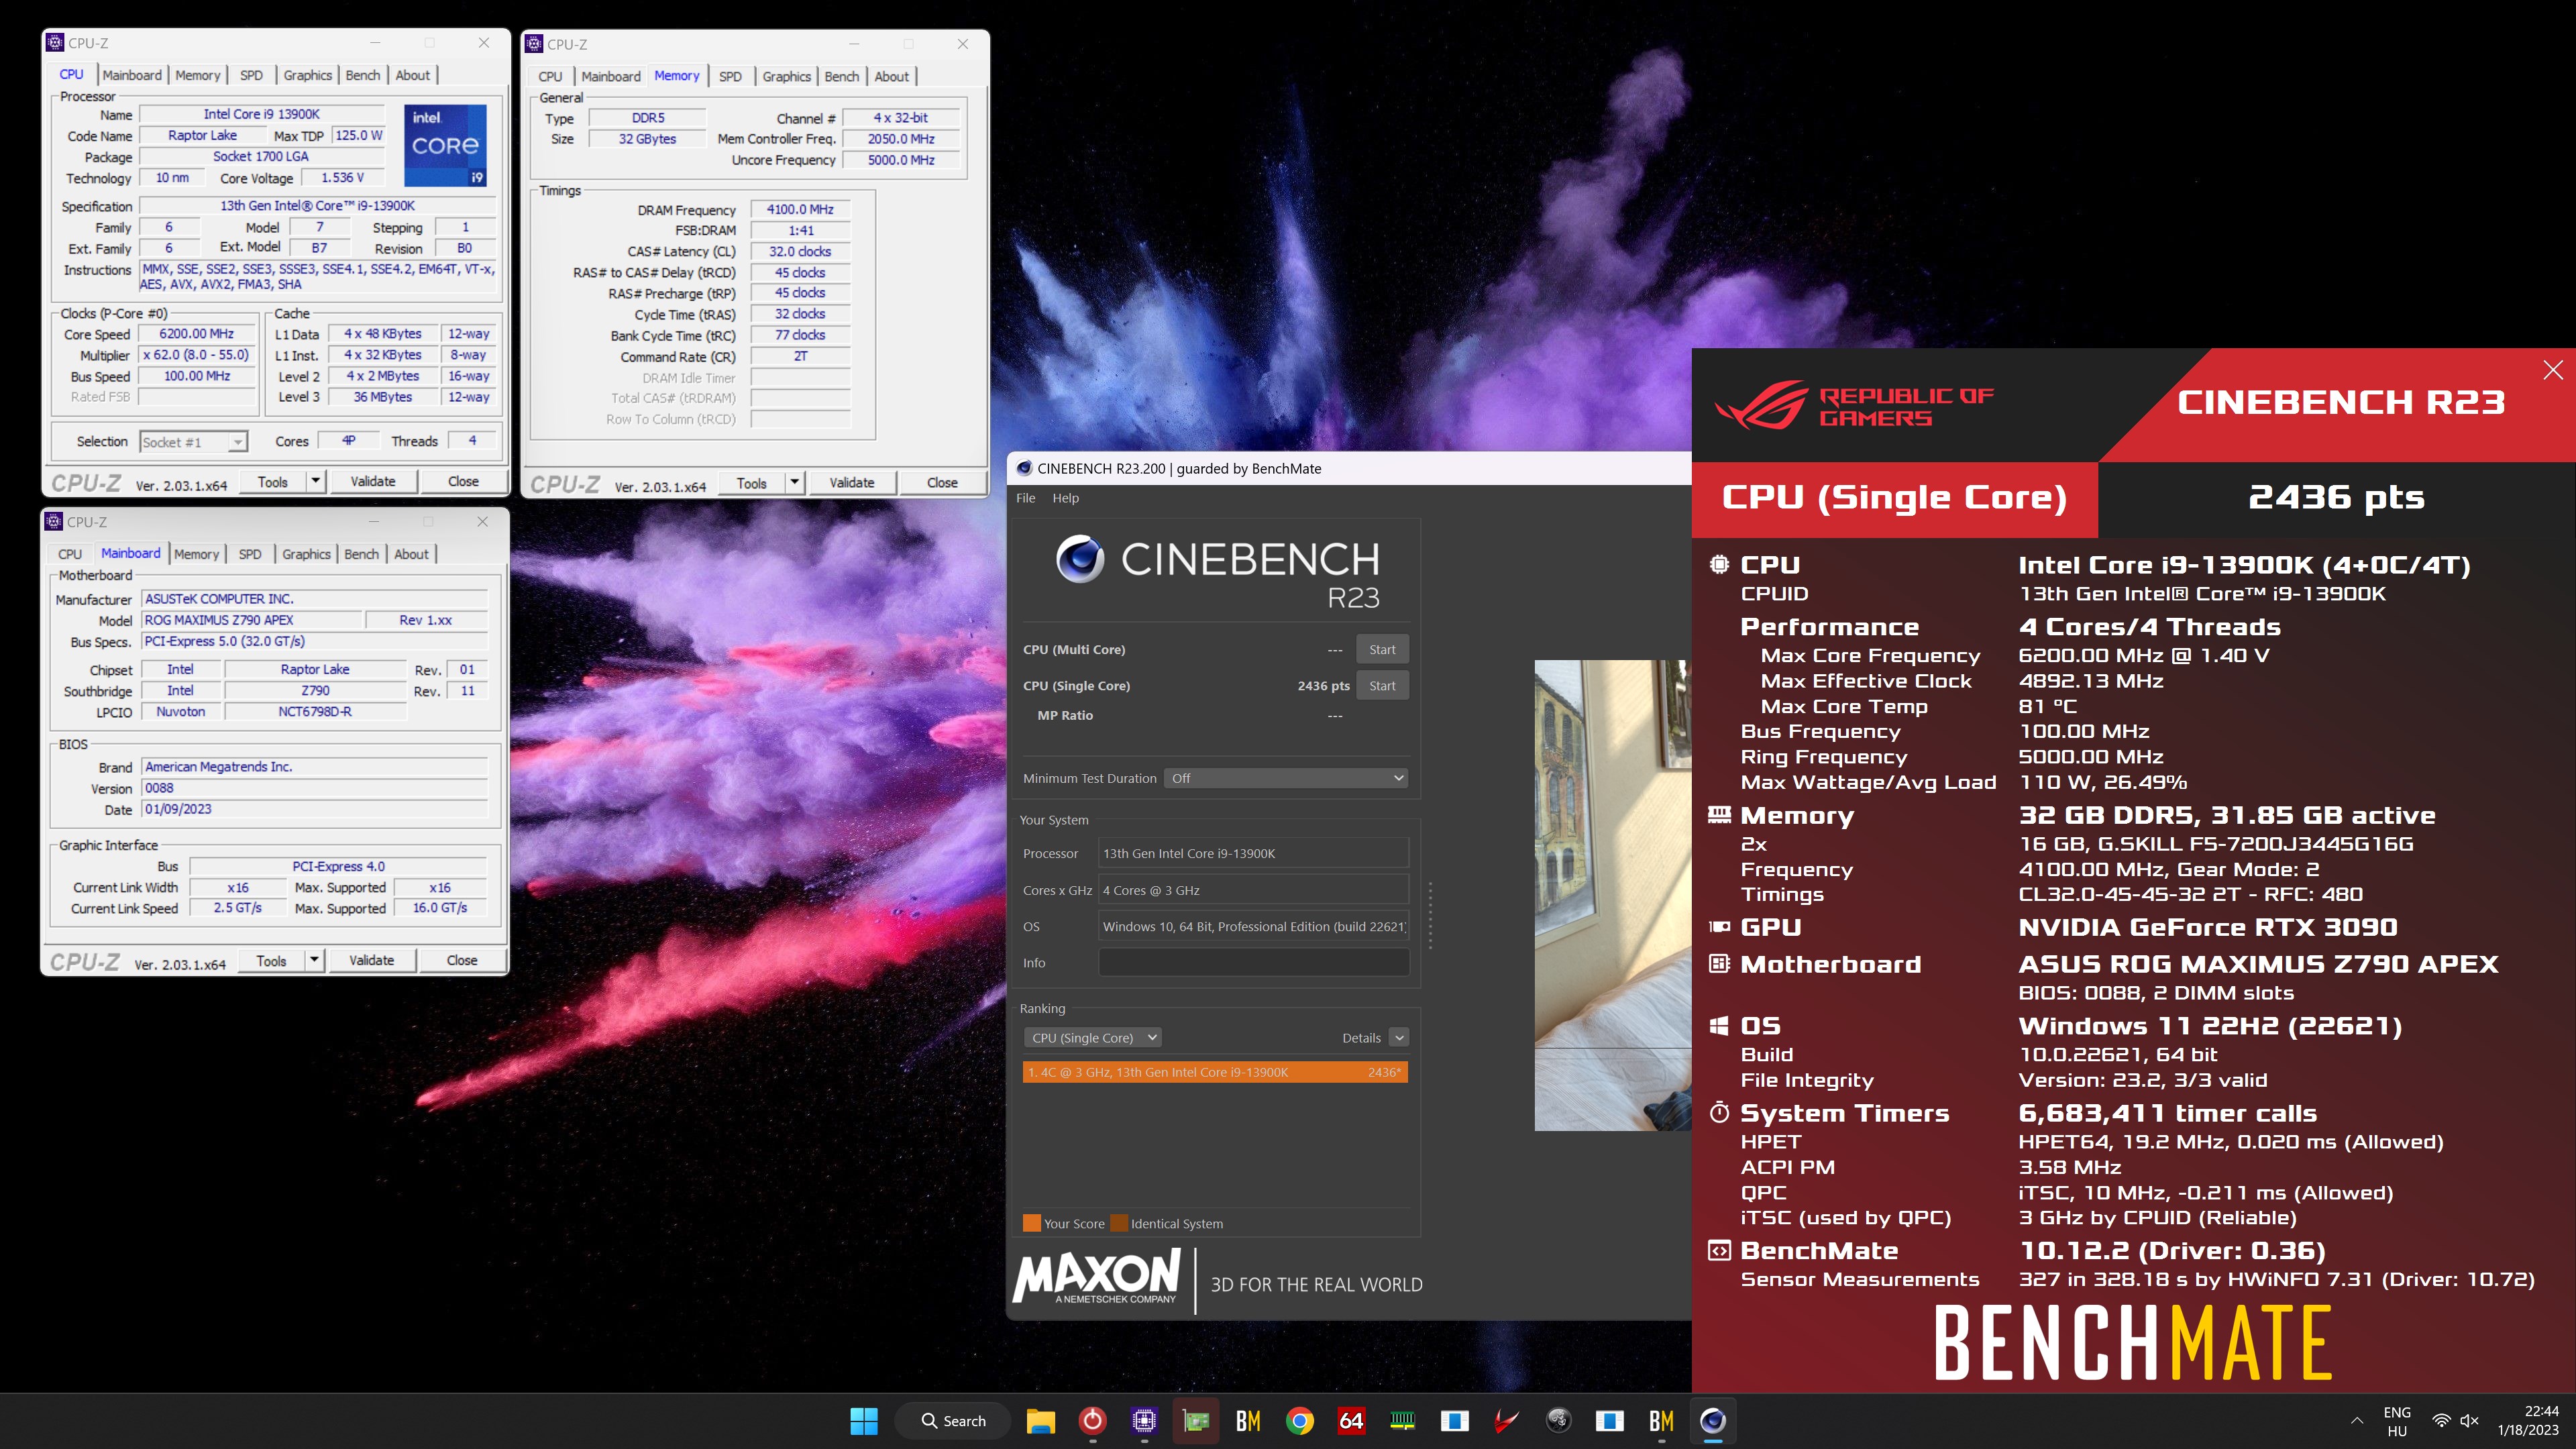The image size is (2576, 1449).
Task: Open the AIDA64 taskbar icon
Action: click(1351, 1420)
